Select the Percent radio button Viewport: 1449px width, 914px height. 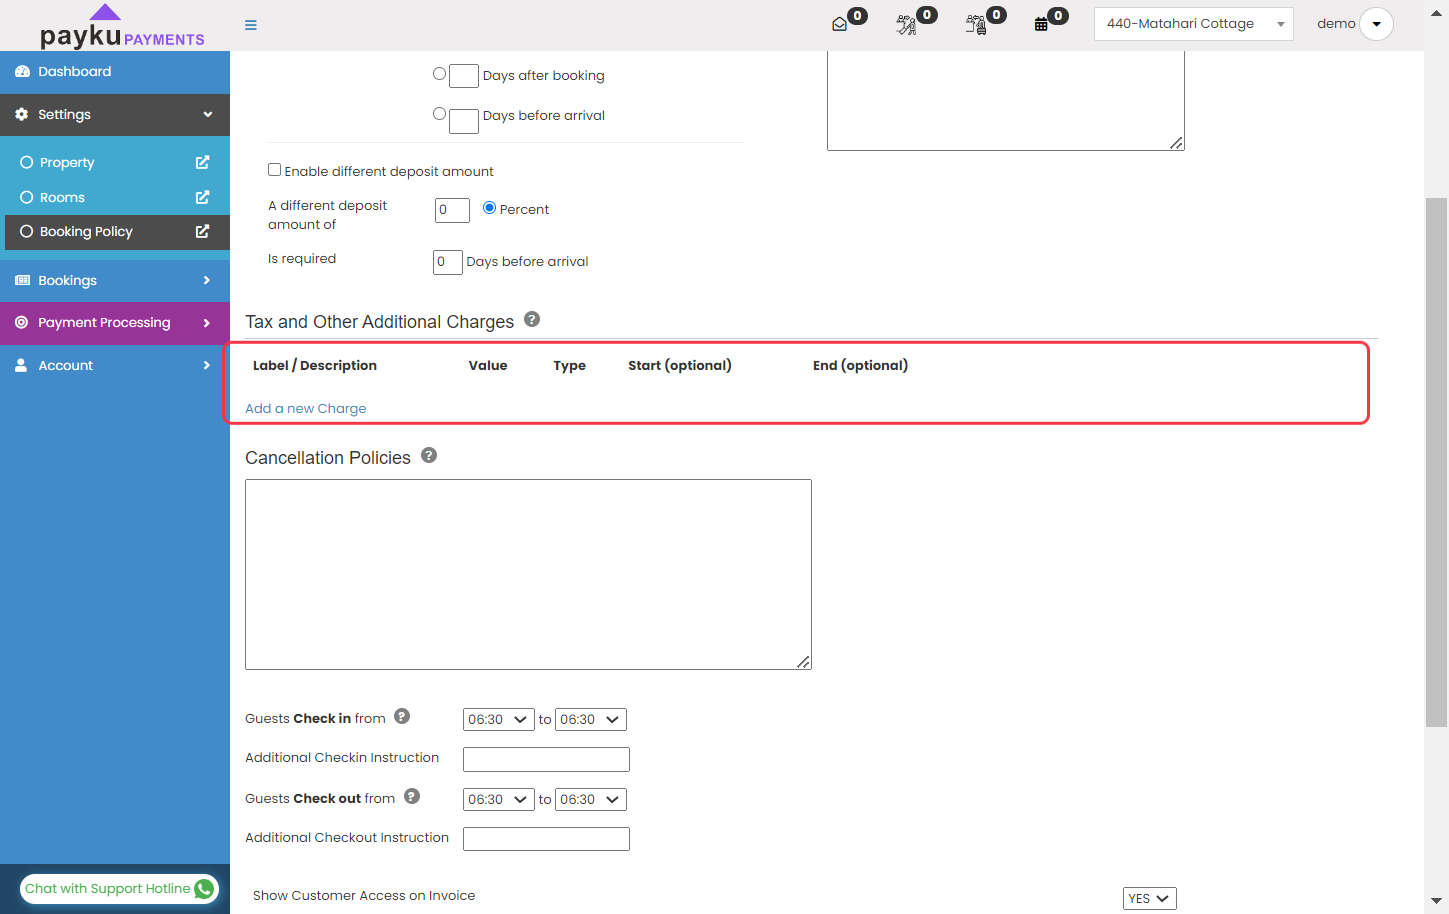click(x=489, y=208)
